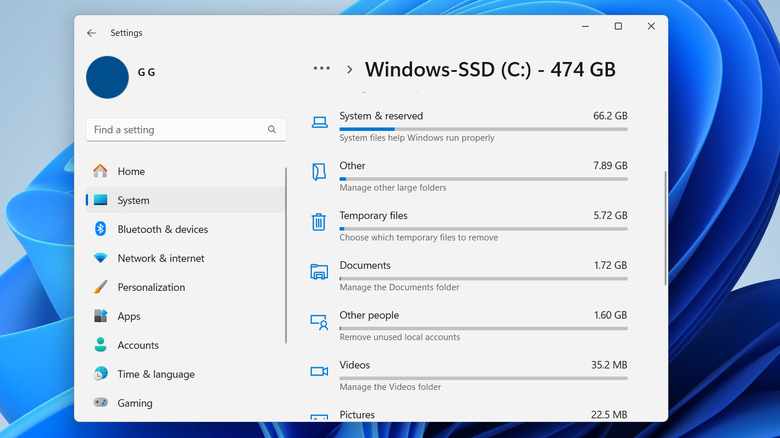780x438 pixels.
Task: Click the System & reserved usage bar
Action: [483, 129]
